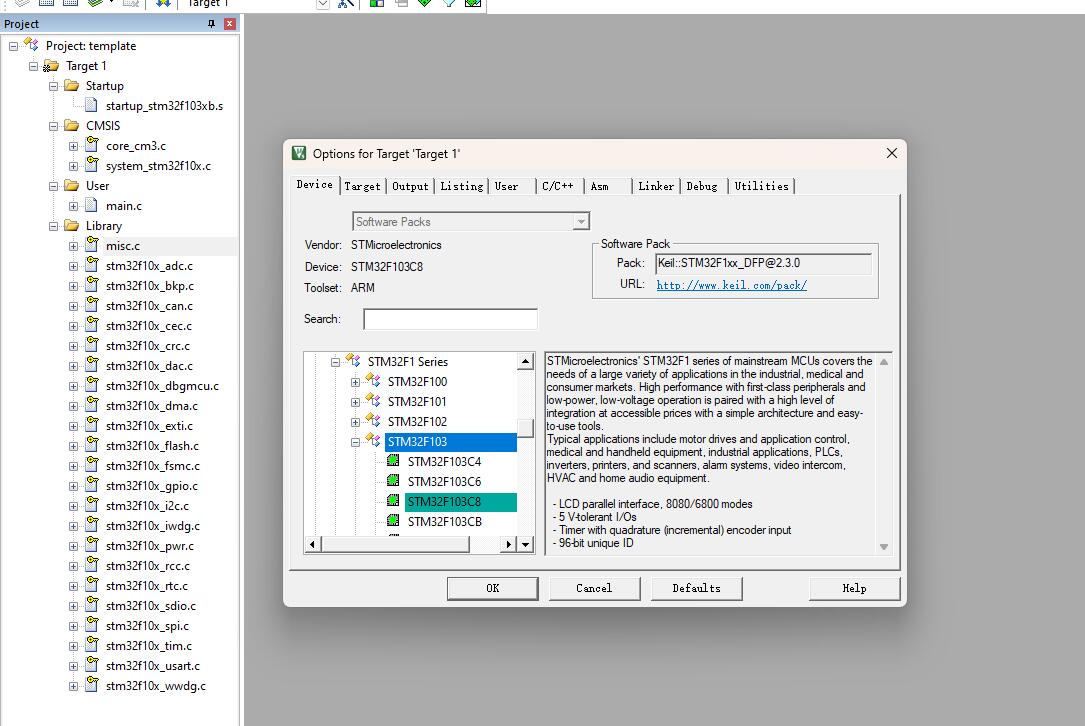
Task: Click device list scroll-up arrow
Action: point(526,361)
